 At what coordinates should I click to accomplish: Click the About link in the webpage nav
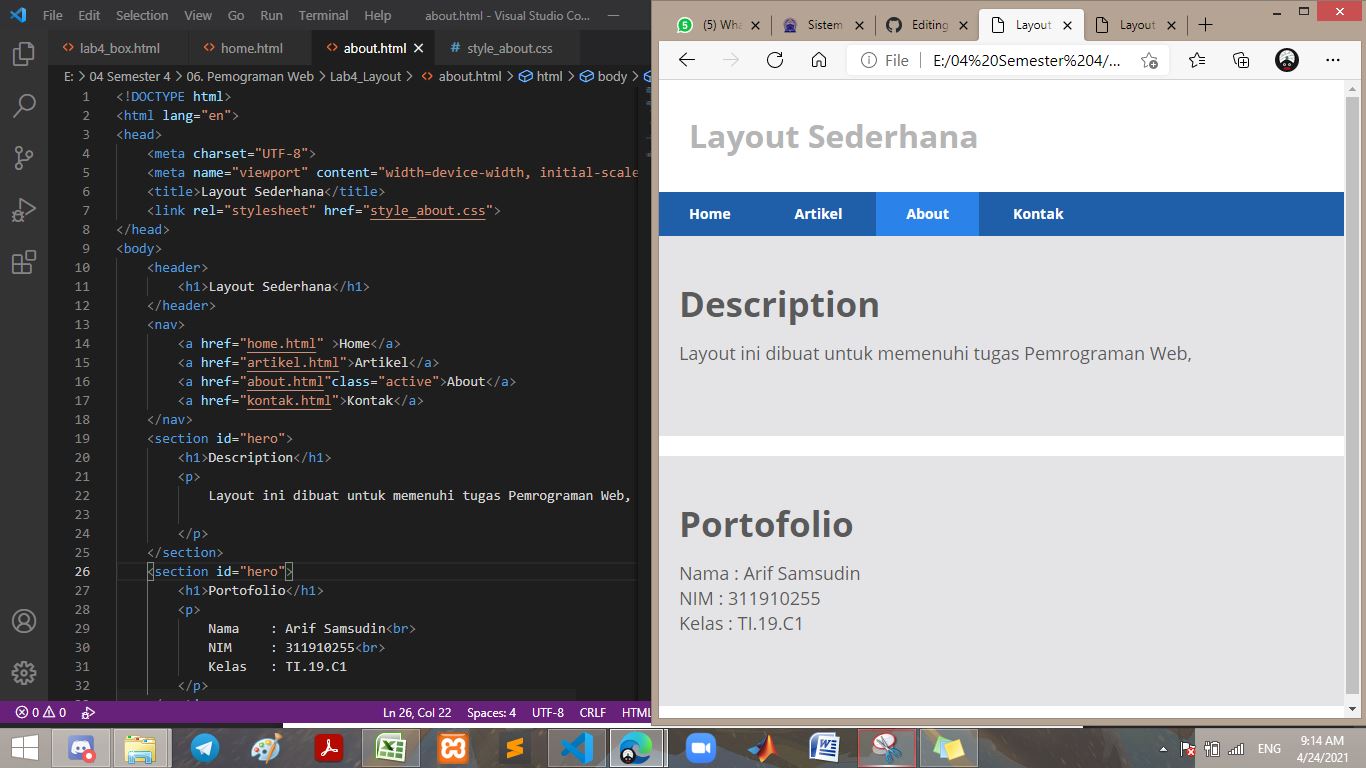pyautogui.click(x=927, y=214)
